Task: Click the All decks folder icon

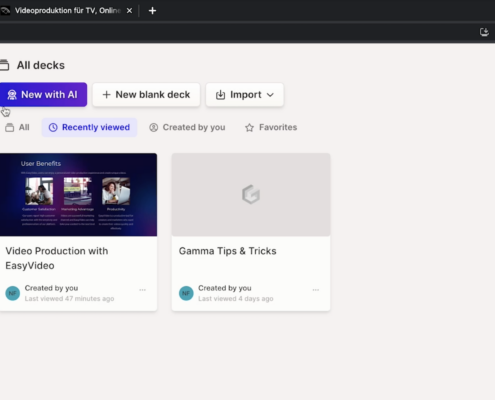Action: [x=4, y=65]
